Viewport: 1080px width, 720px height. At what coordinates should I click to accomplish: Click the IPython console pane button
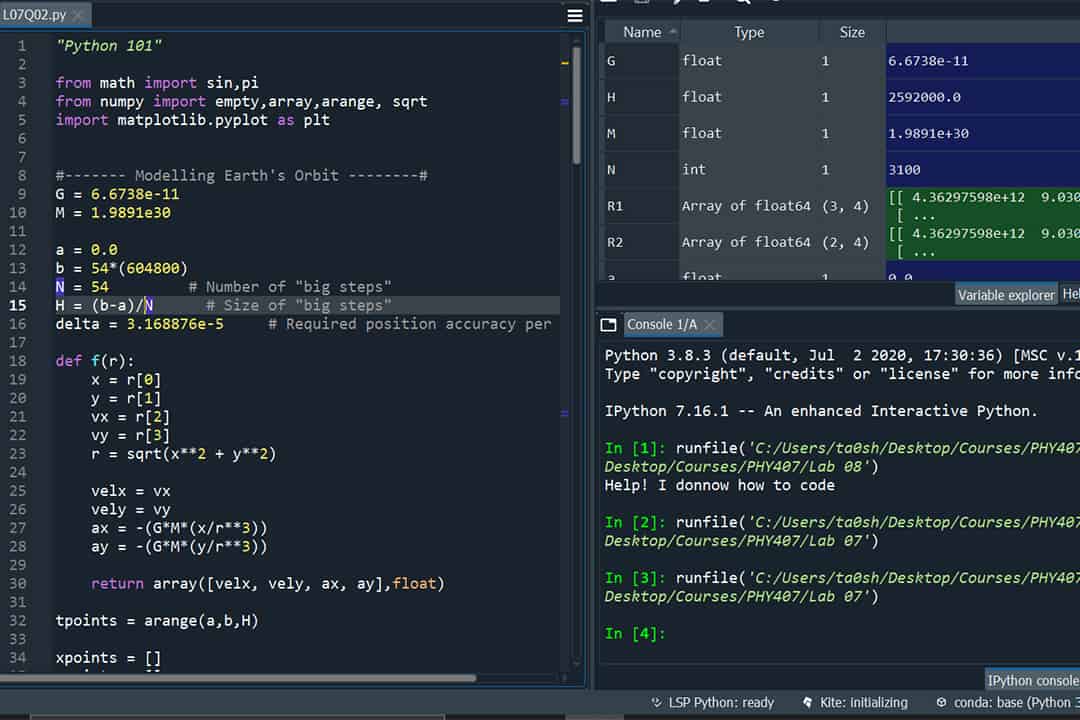coord(1032,680)
